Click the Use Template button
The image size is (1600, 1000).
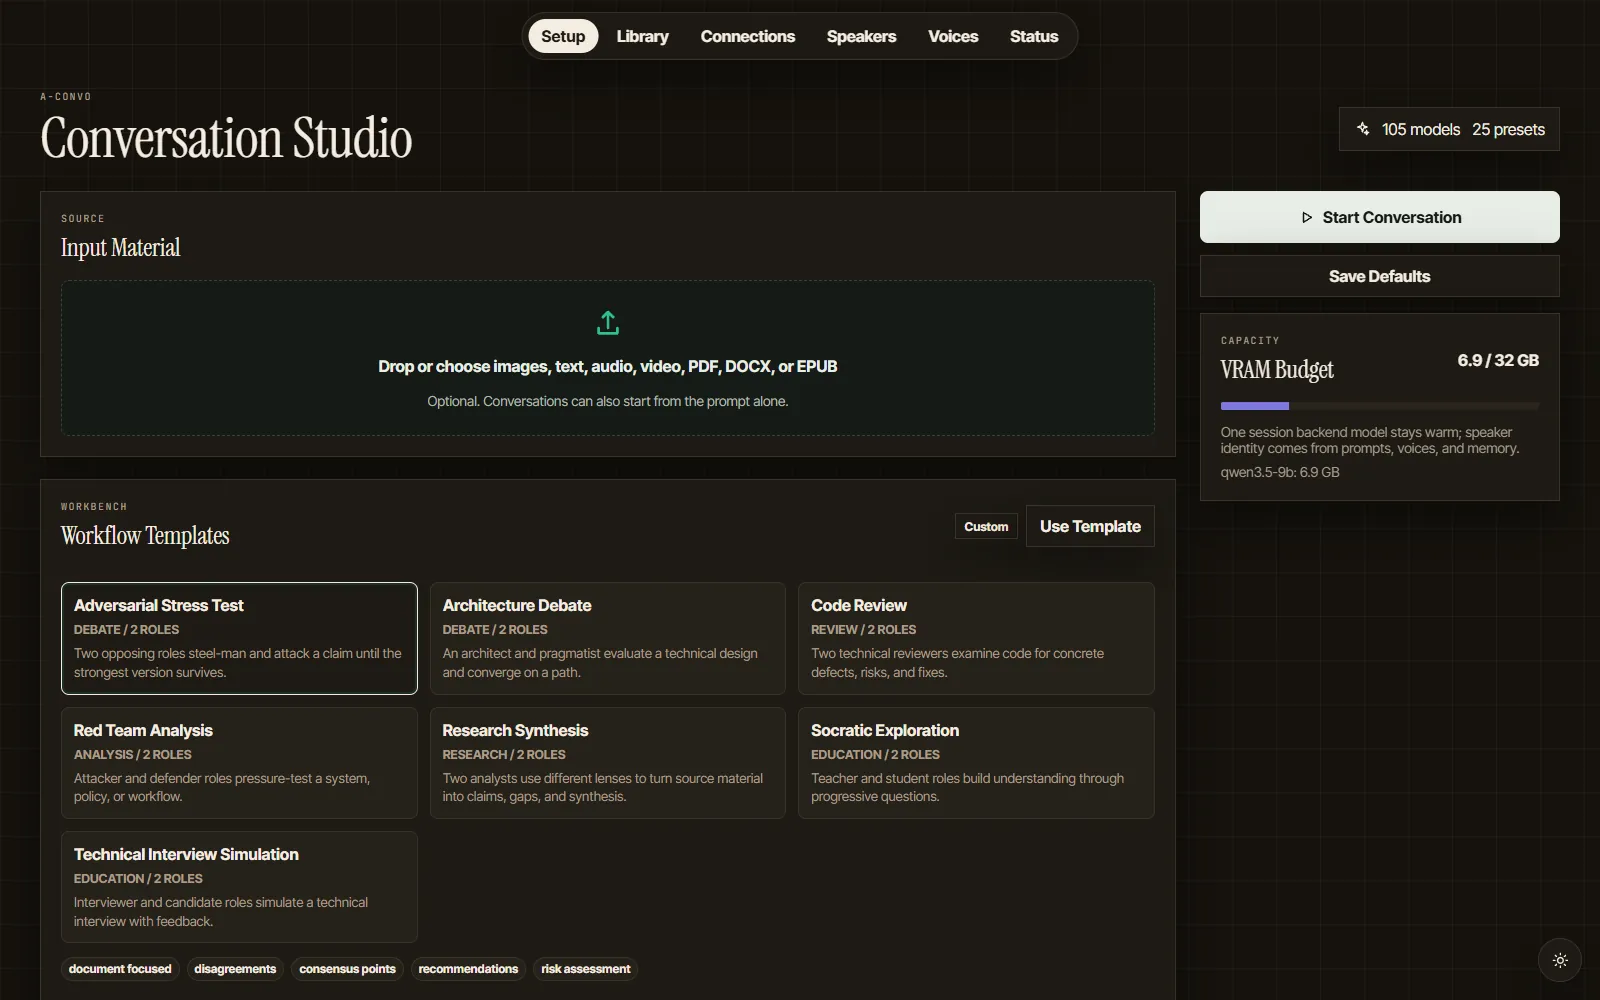tap(1090, 526)
